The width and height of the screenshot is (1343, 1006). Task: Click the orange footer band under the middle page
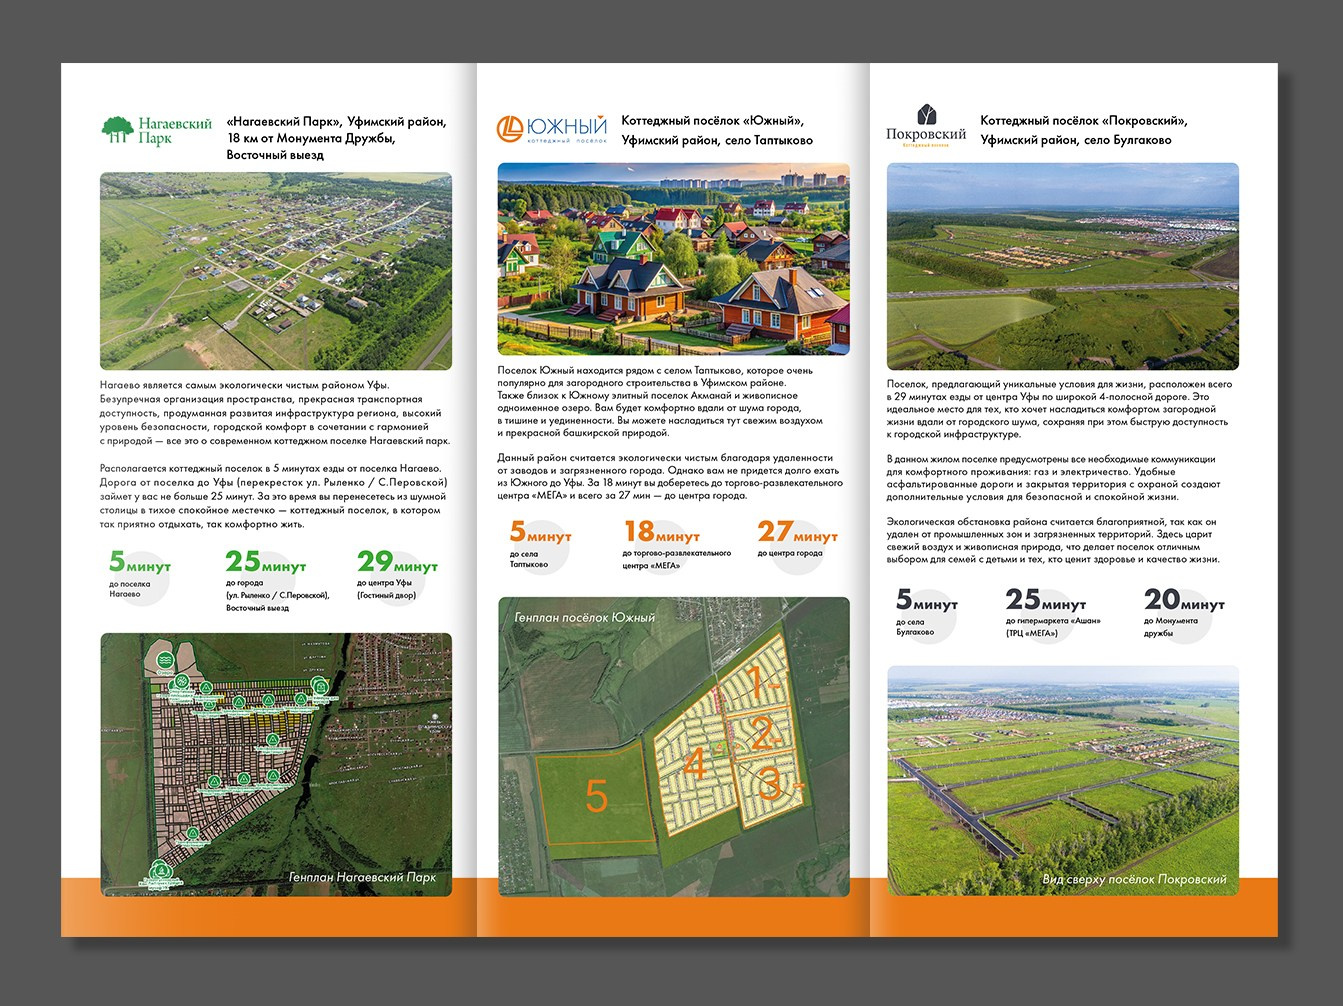[x=673, y=916]
